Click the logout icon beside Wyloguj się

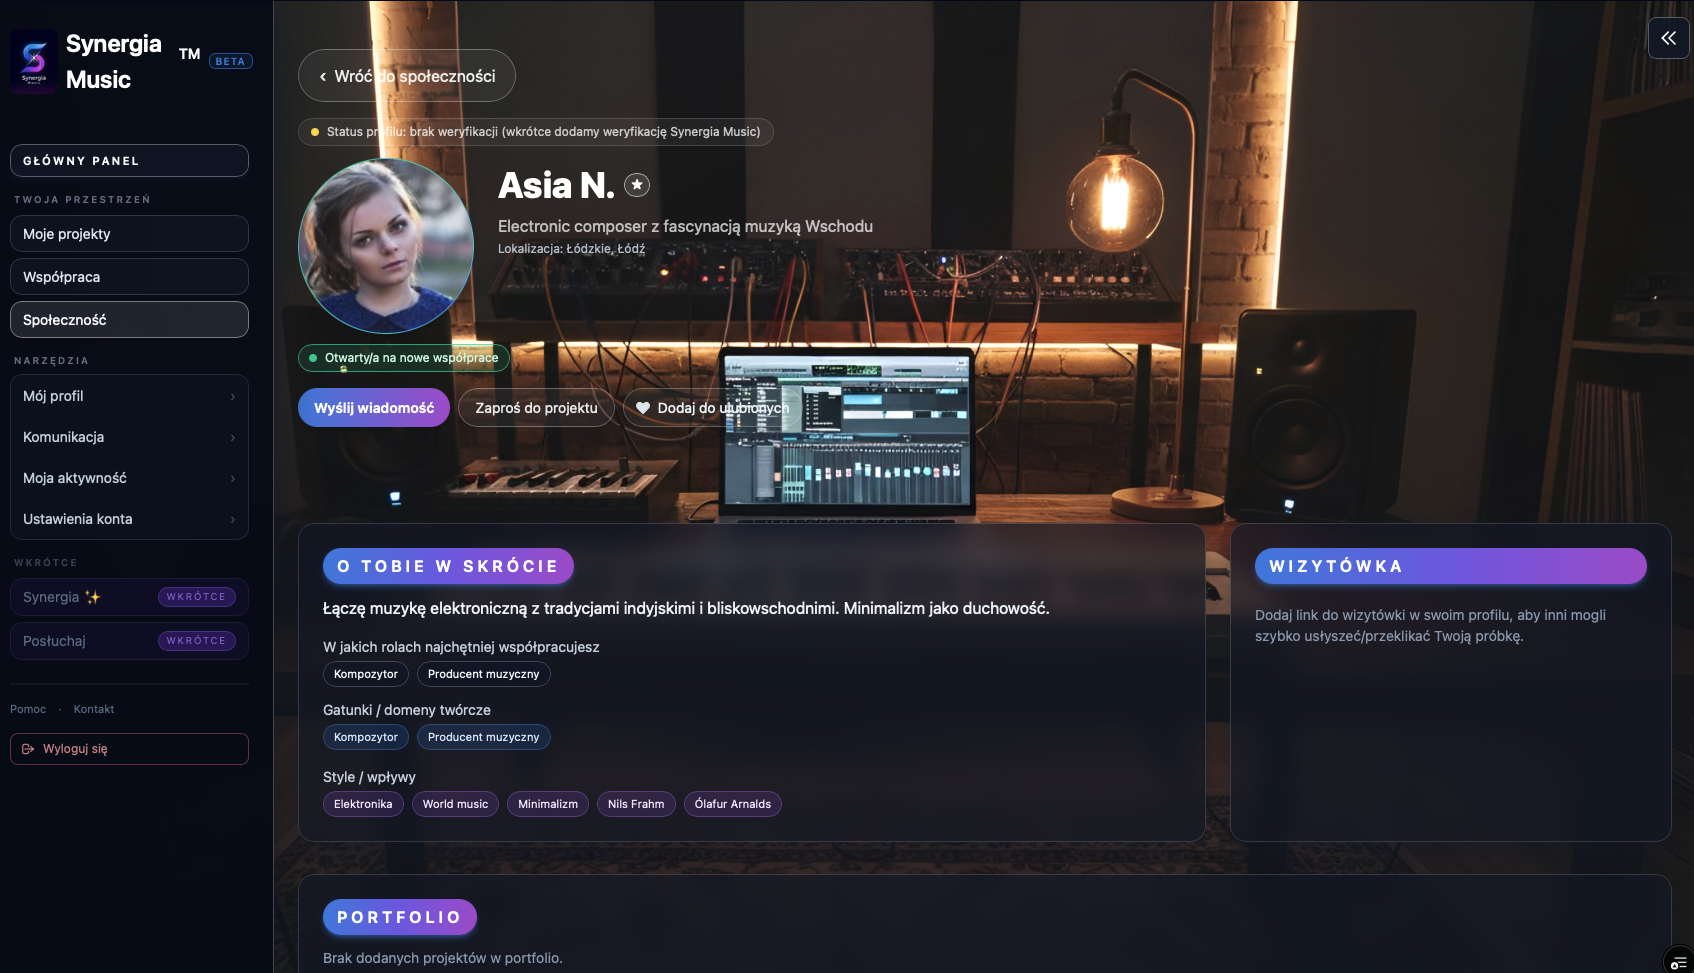pyautogui.click(x=28, y=749)
